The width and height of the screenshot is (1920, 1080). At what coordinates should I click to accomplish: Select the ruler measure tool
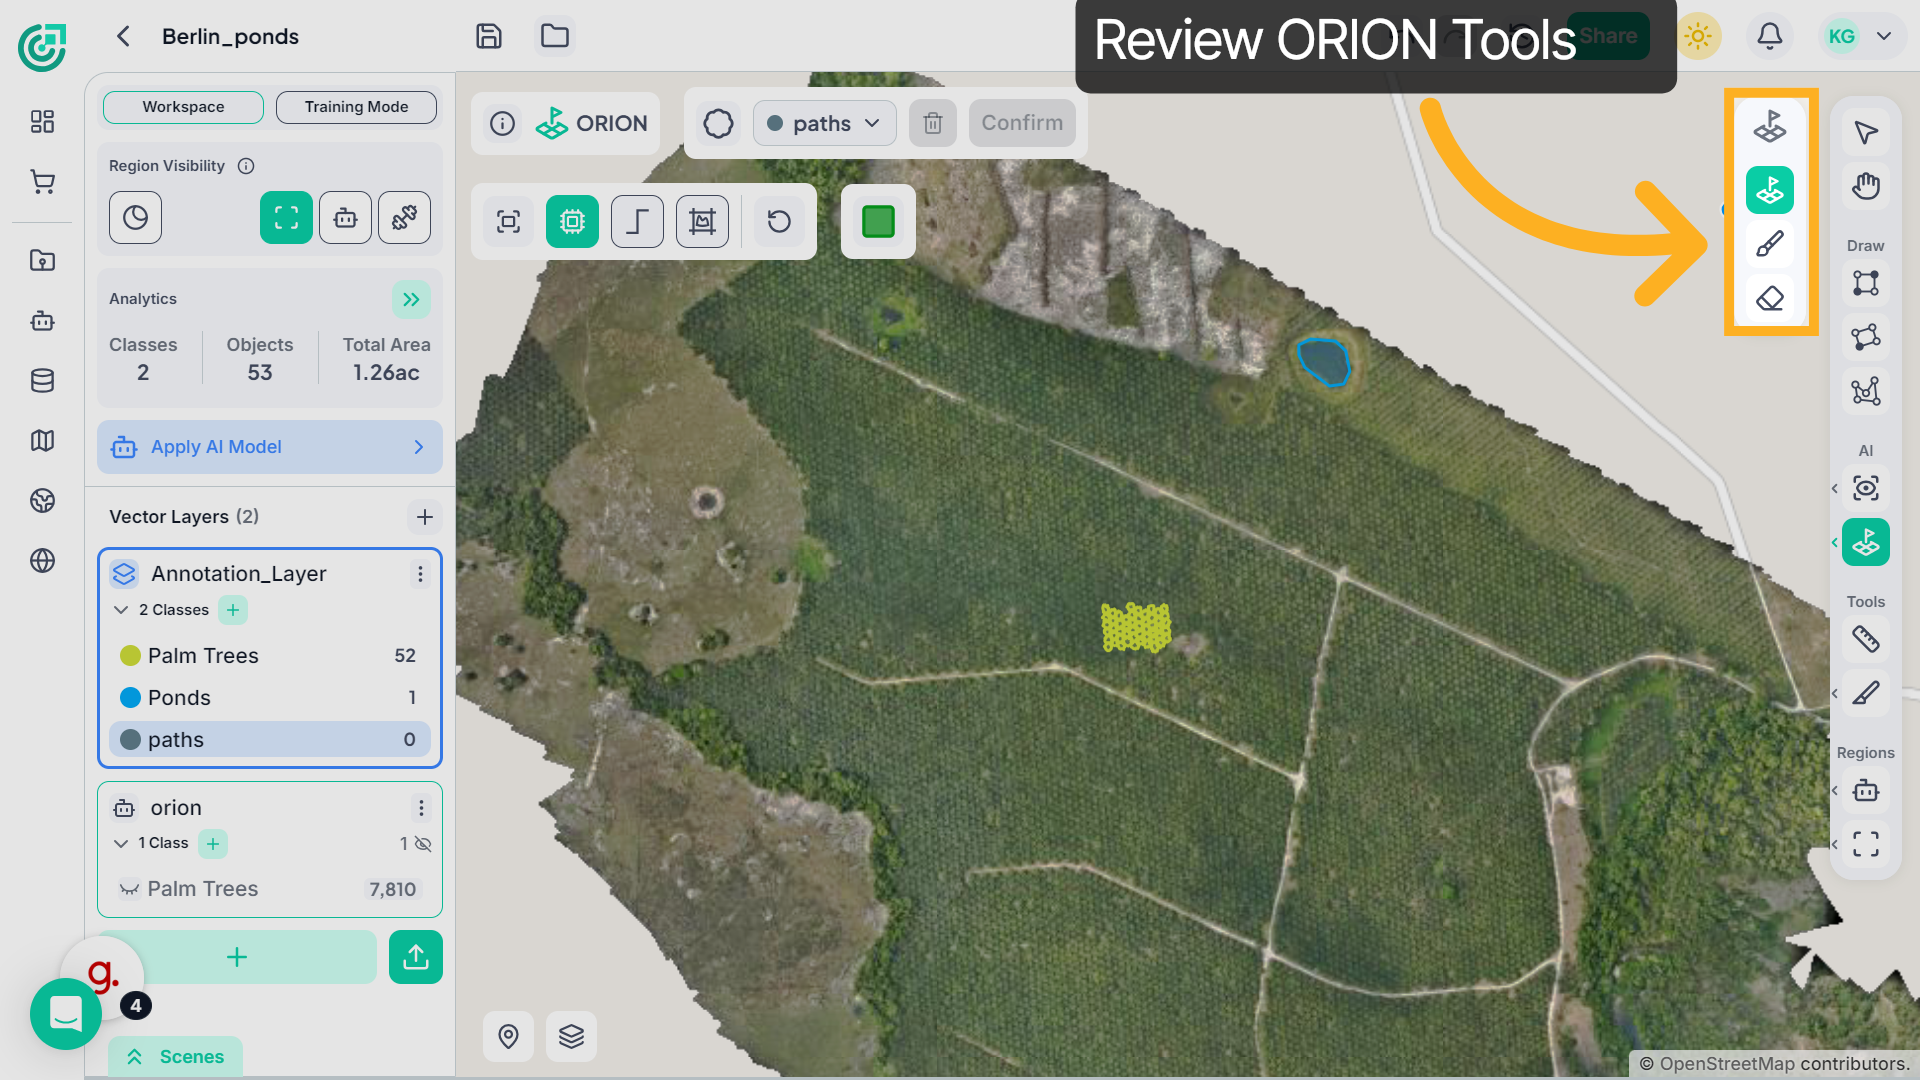(x=1866, y=639)
